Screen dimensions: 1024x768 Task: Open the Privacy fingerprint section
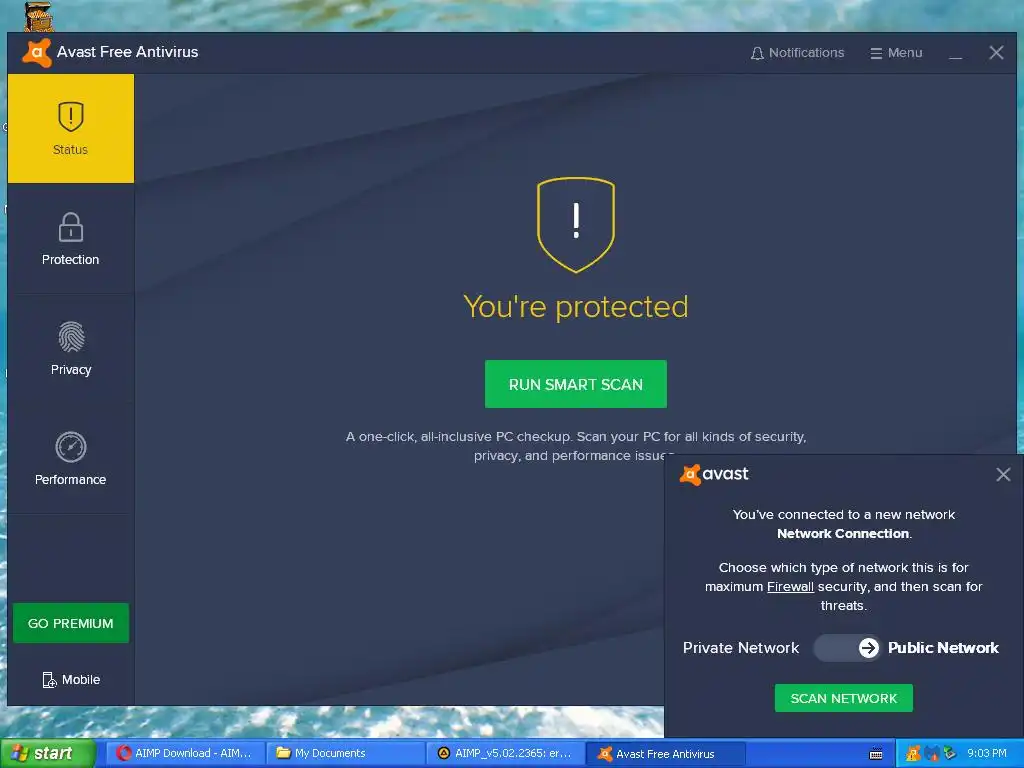(x=71, y=349)
